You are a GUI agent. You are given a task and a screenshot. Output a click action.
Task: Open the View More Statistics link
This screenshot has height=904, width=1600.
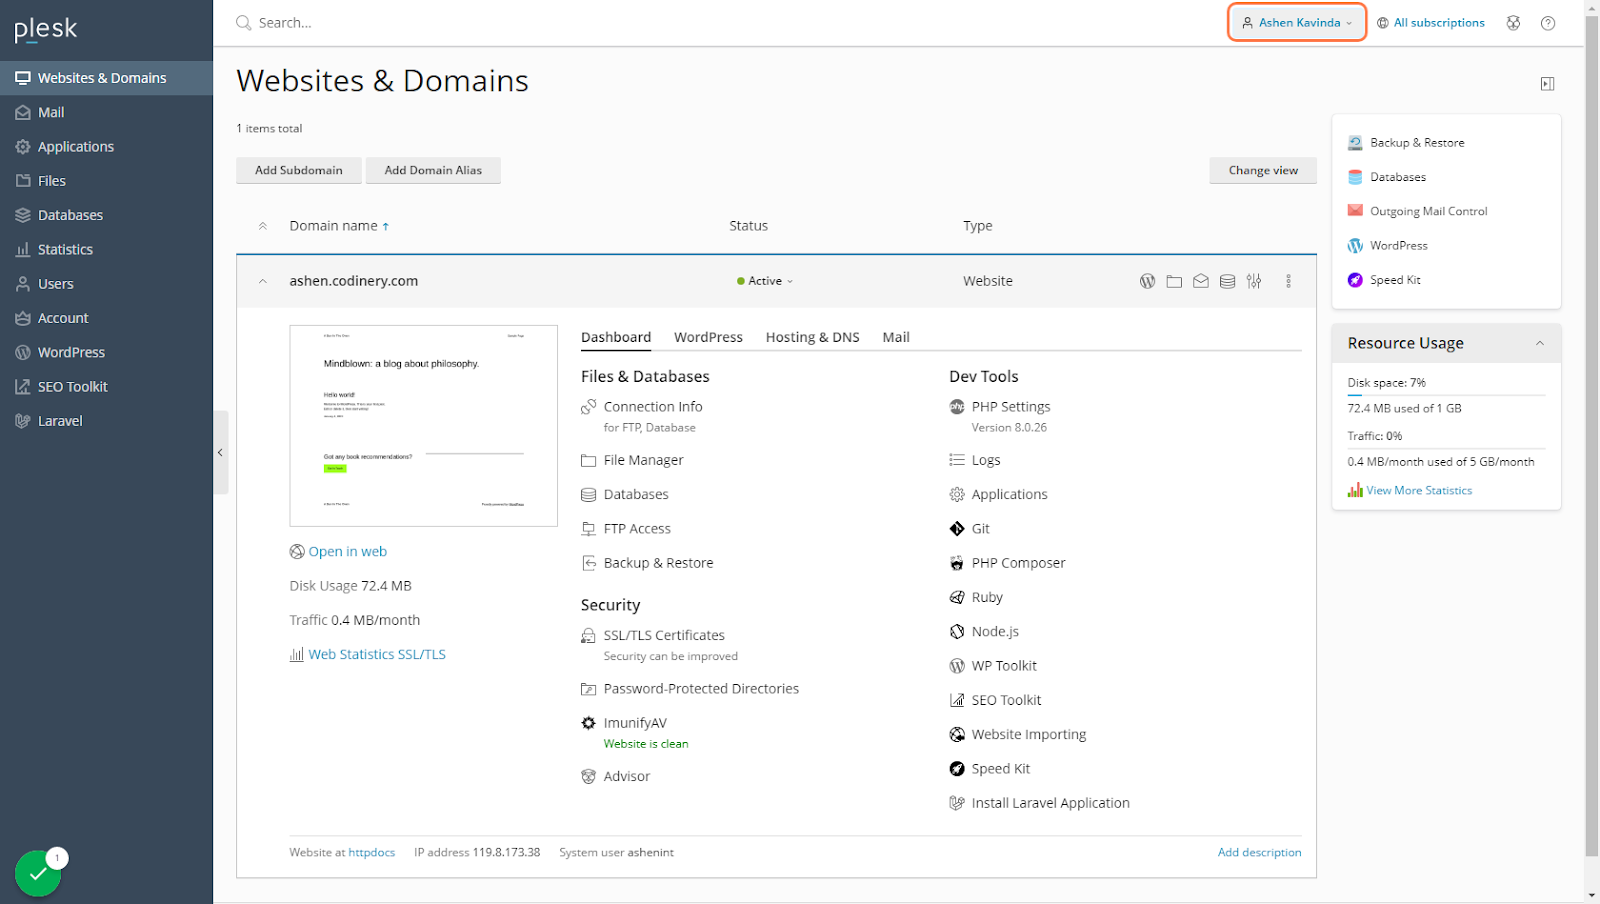coord(1418,490)
